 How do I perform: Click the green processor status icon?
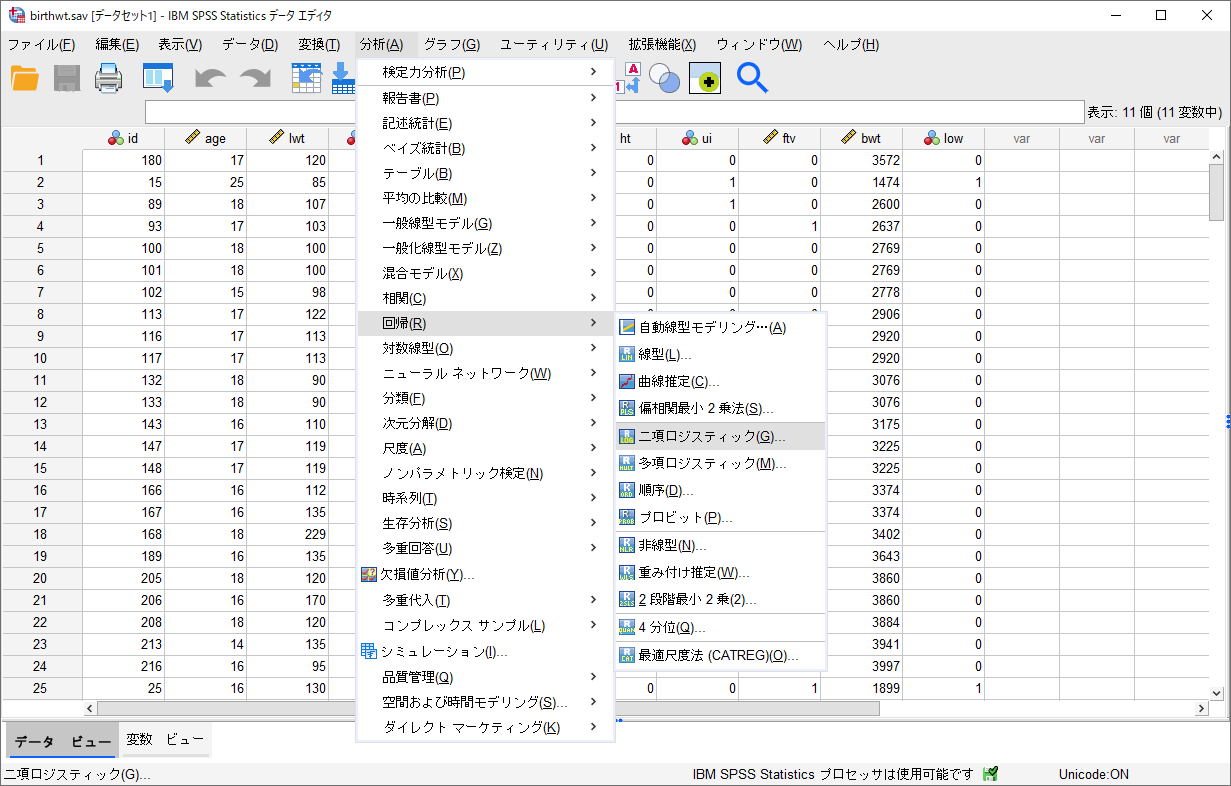click(x=991, y=772)
